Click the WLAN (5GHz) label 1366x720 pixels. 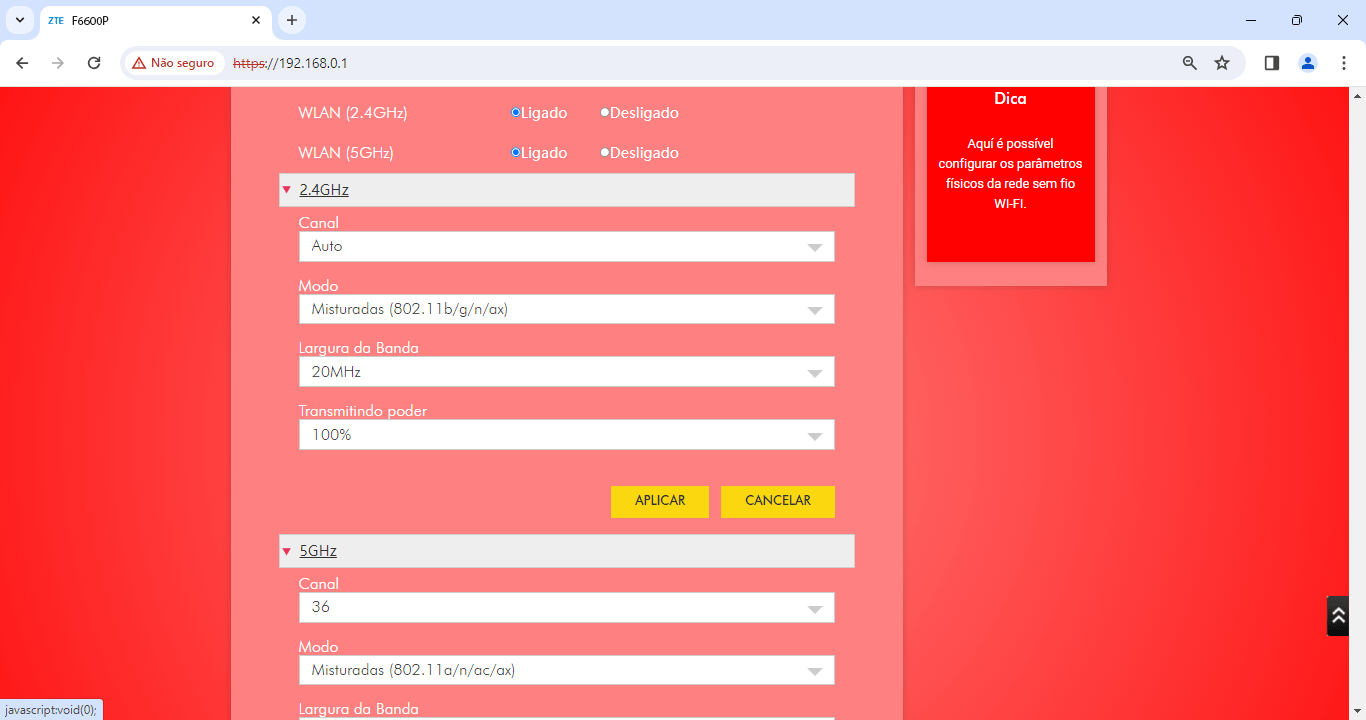coord(346,153)
